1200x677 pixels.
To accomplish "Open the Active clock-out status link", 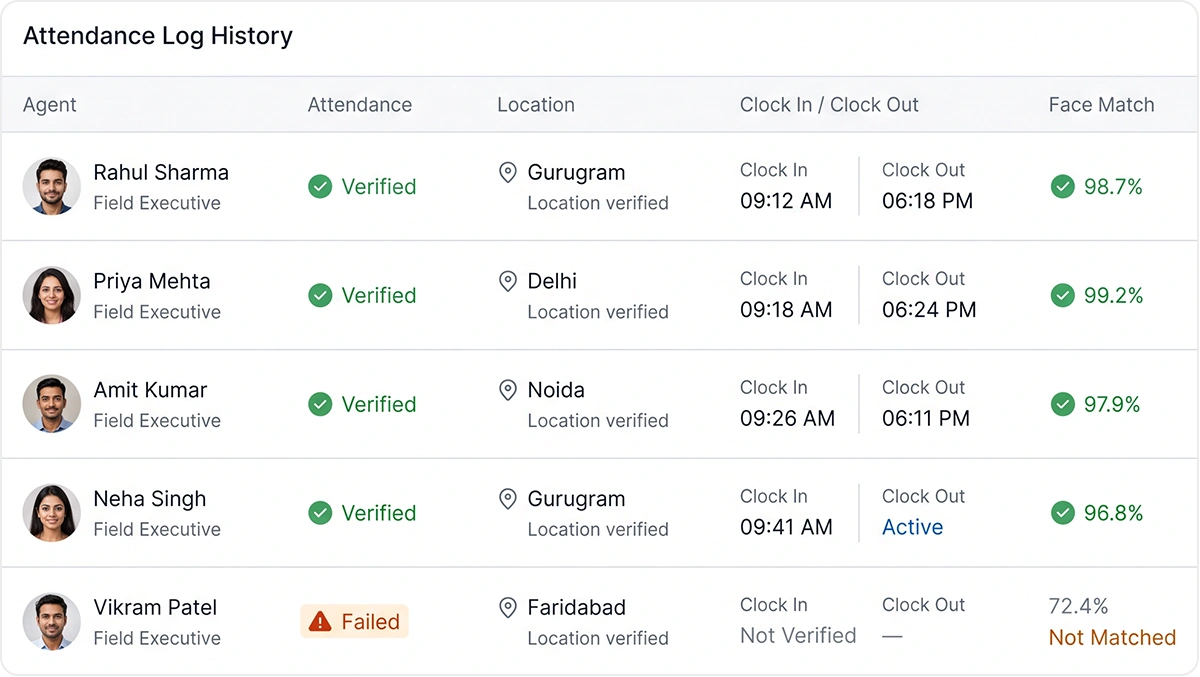I will [912, 527].
